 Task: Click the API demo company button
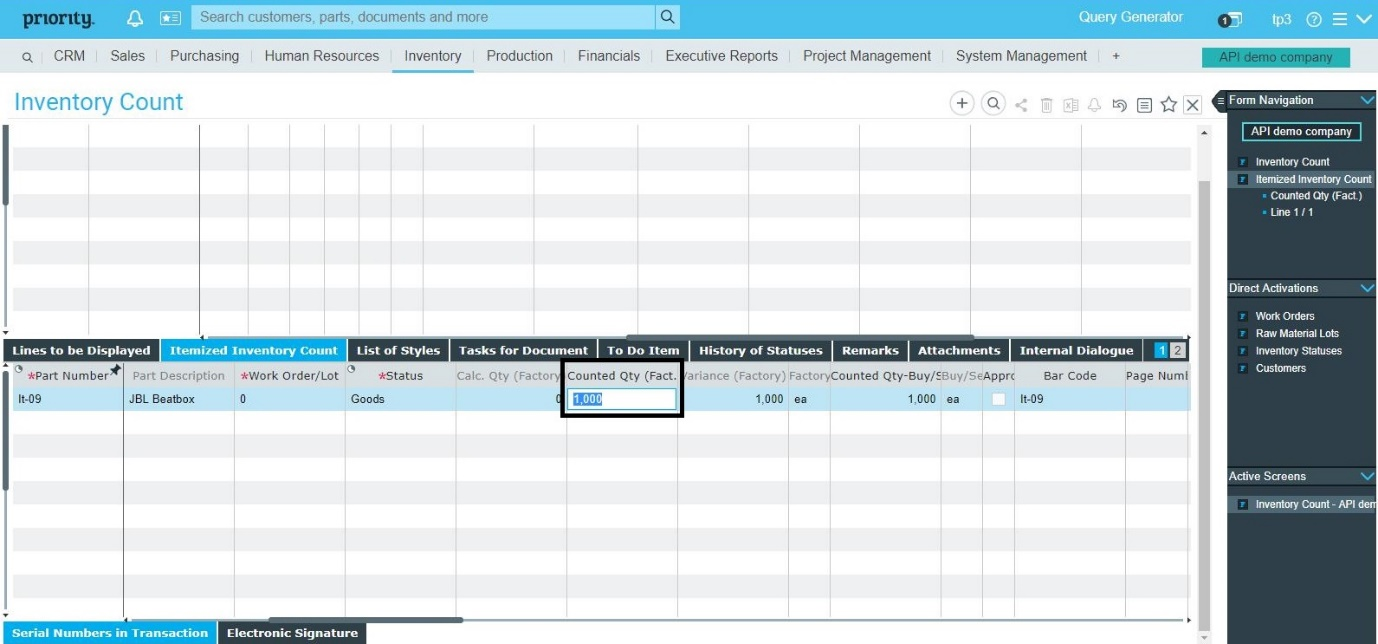1275,57
